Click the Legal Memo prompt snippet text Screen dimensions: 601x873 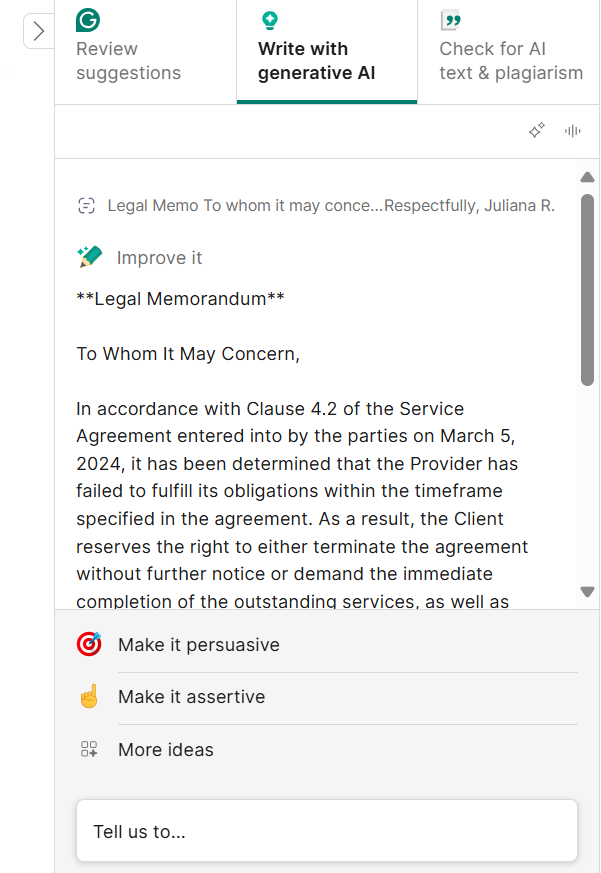[x=330, y=206]
